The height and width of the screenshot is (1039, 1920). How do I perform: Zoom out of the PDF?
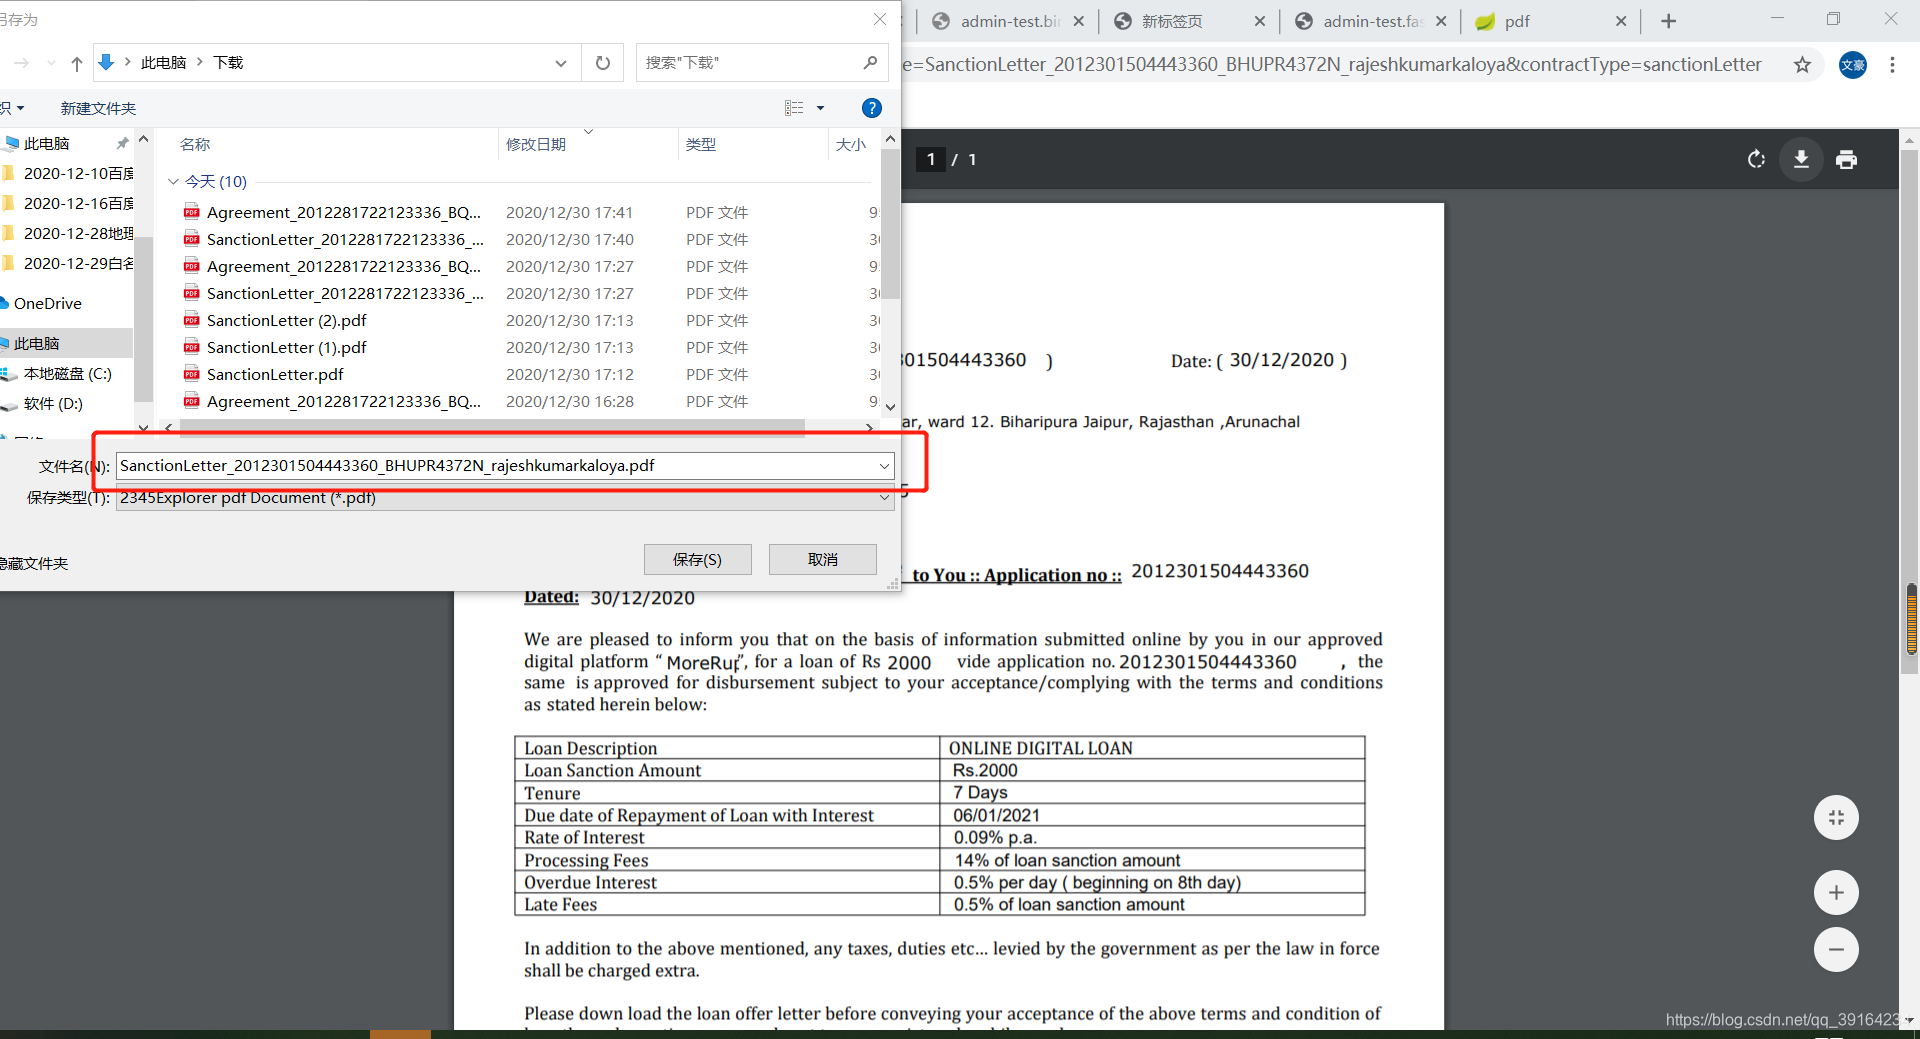[1836, 949]
